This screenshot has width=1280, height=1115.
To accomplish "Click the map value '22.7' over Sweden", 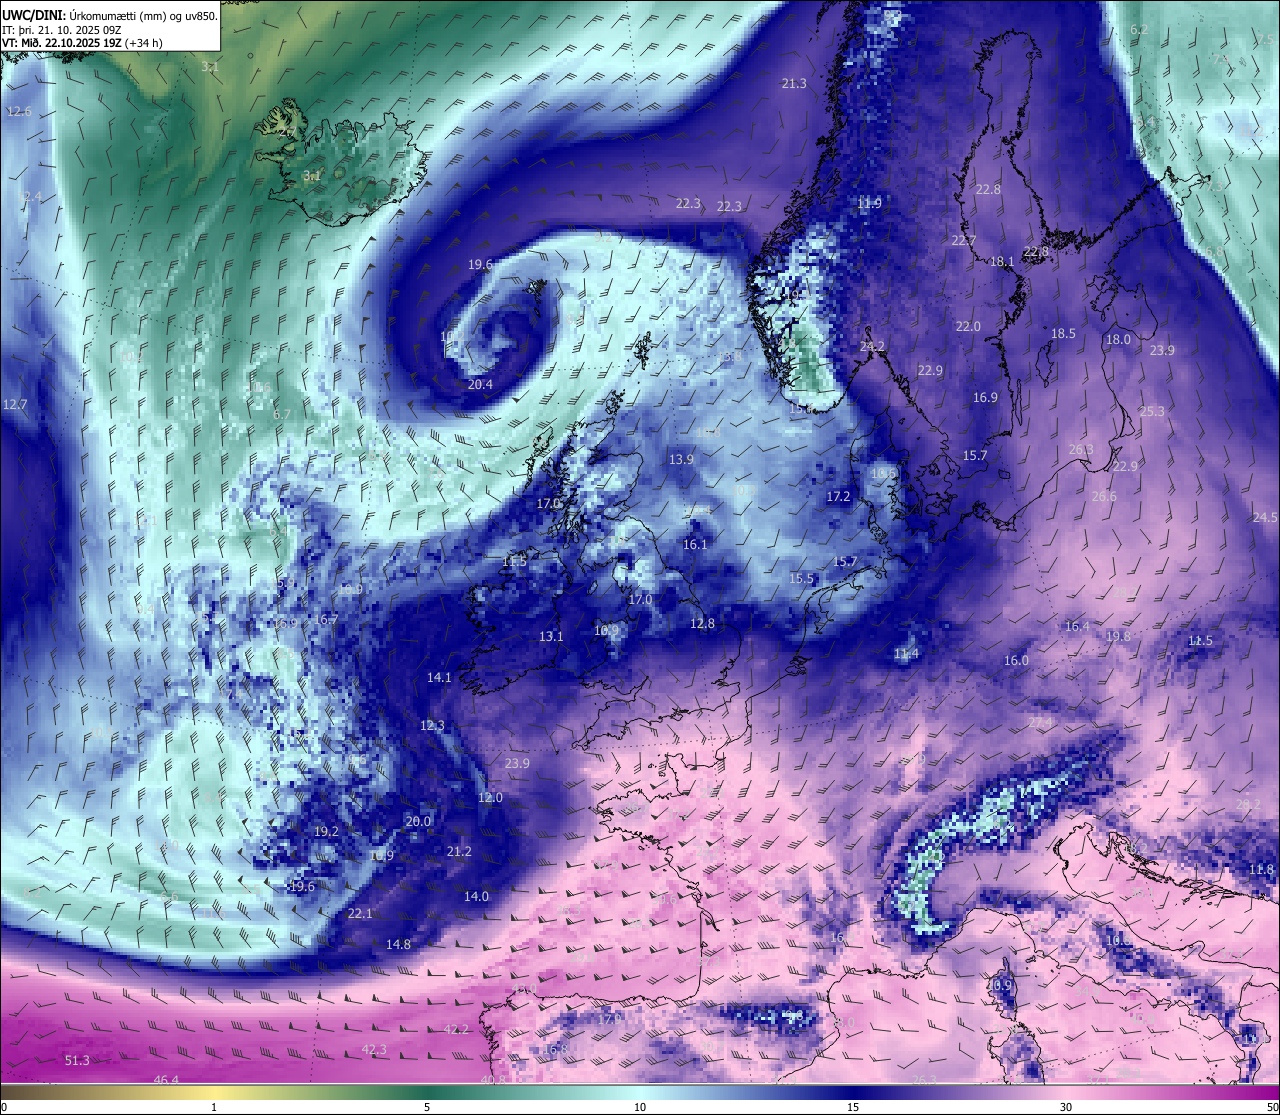I will pos(964,241).
